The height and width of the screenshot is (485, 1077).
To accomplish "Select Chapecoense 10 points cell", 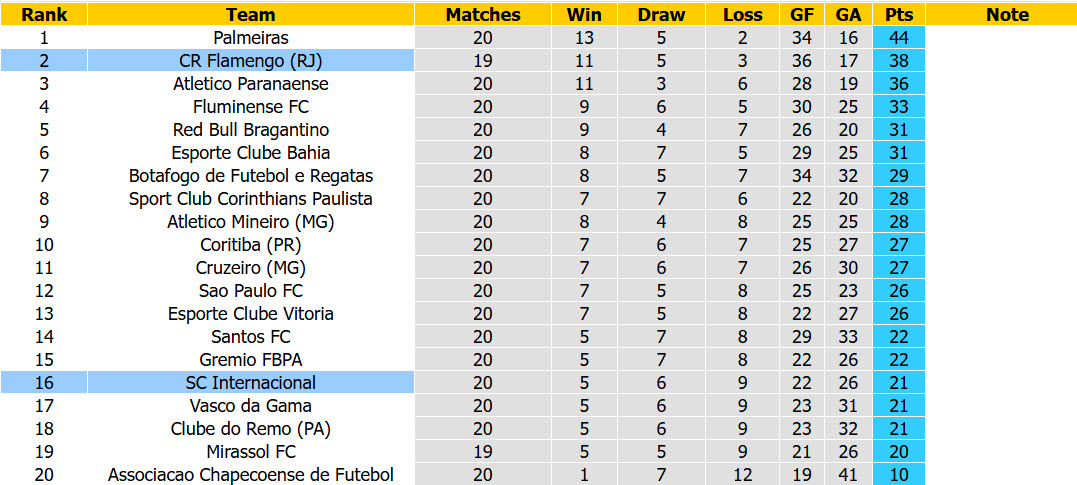I will point(898,475).
